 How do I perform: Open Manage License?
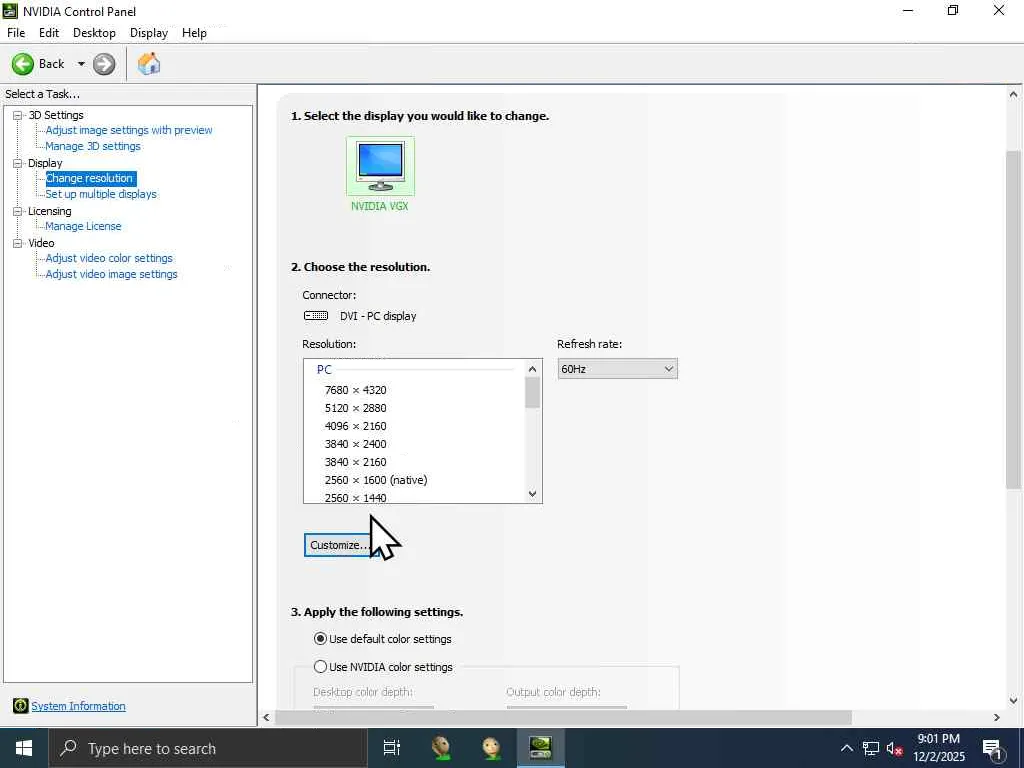83,226
